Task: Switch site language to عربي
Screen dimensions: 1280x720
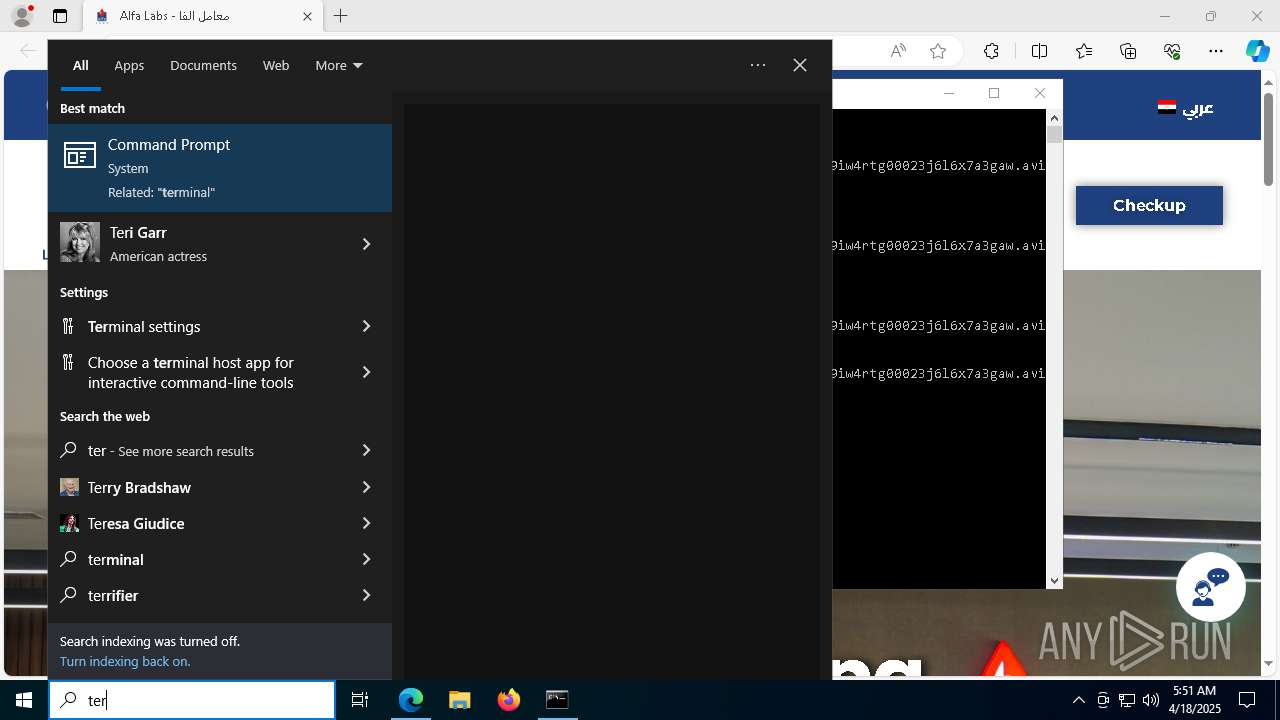Action: pos(1186,108)
